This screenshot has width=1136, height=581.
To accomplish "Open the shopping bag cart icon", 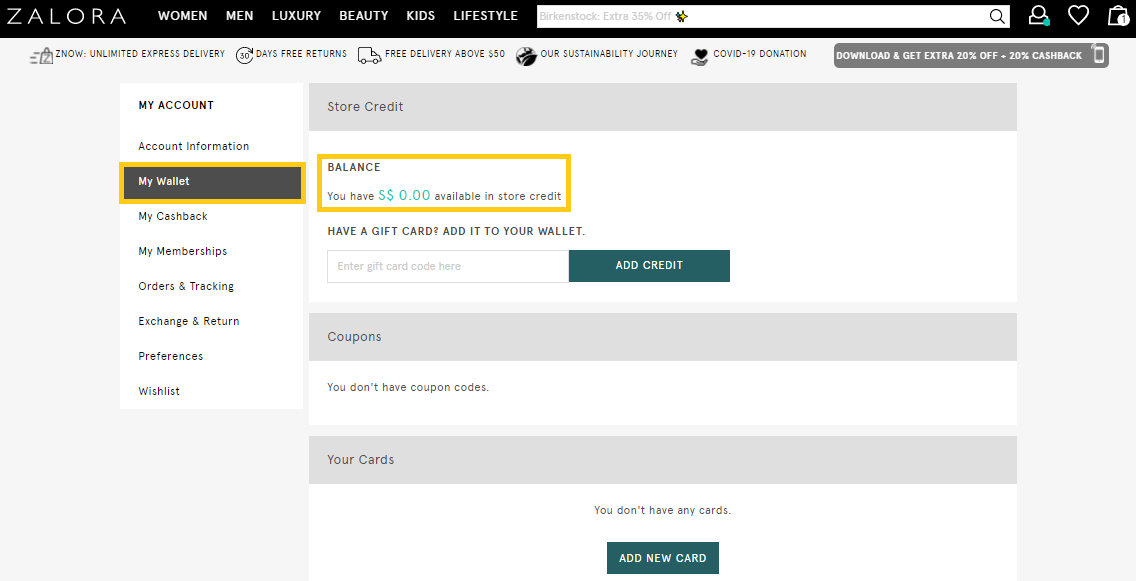I will [x=1119, y=15].
